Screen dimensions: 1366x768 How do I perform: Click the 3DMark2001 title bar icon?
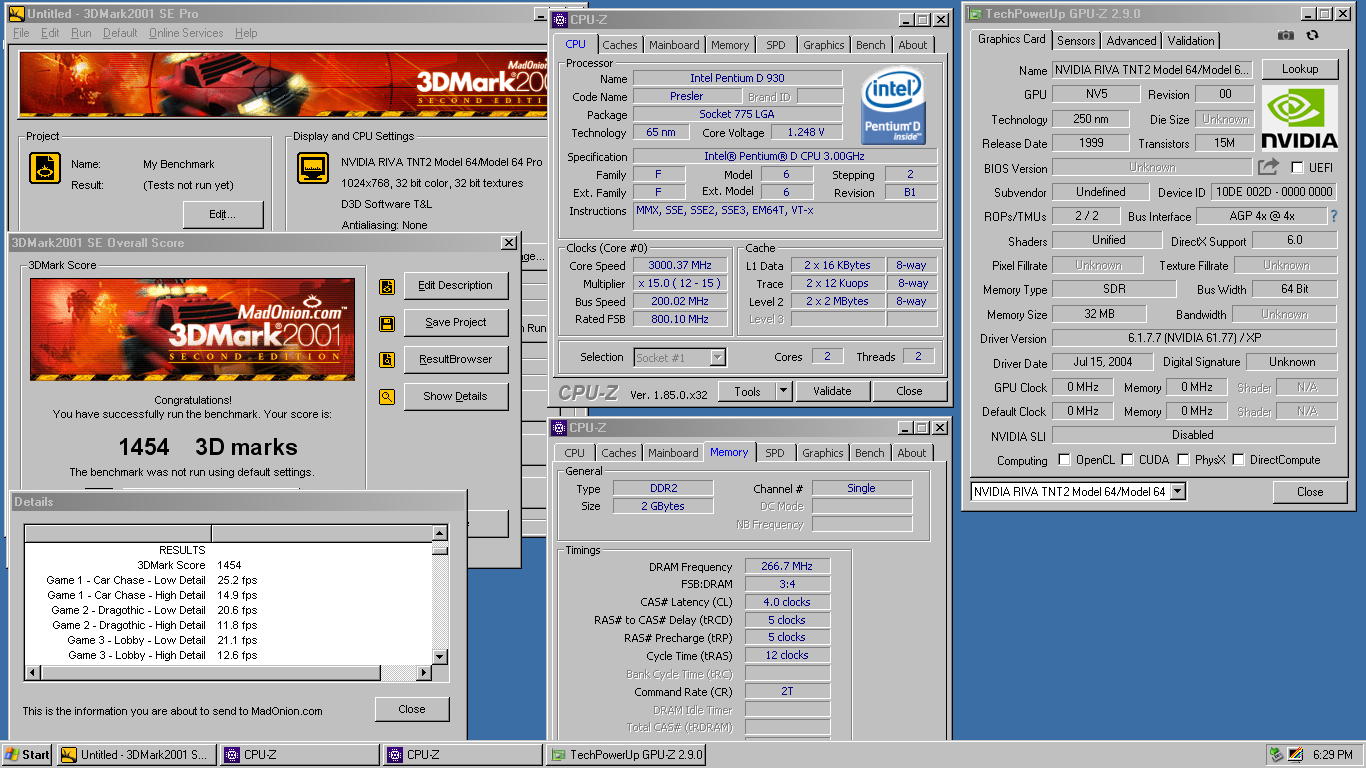(17, 14)
